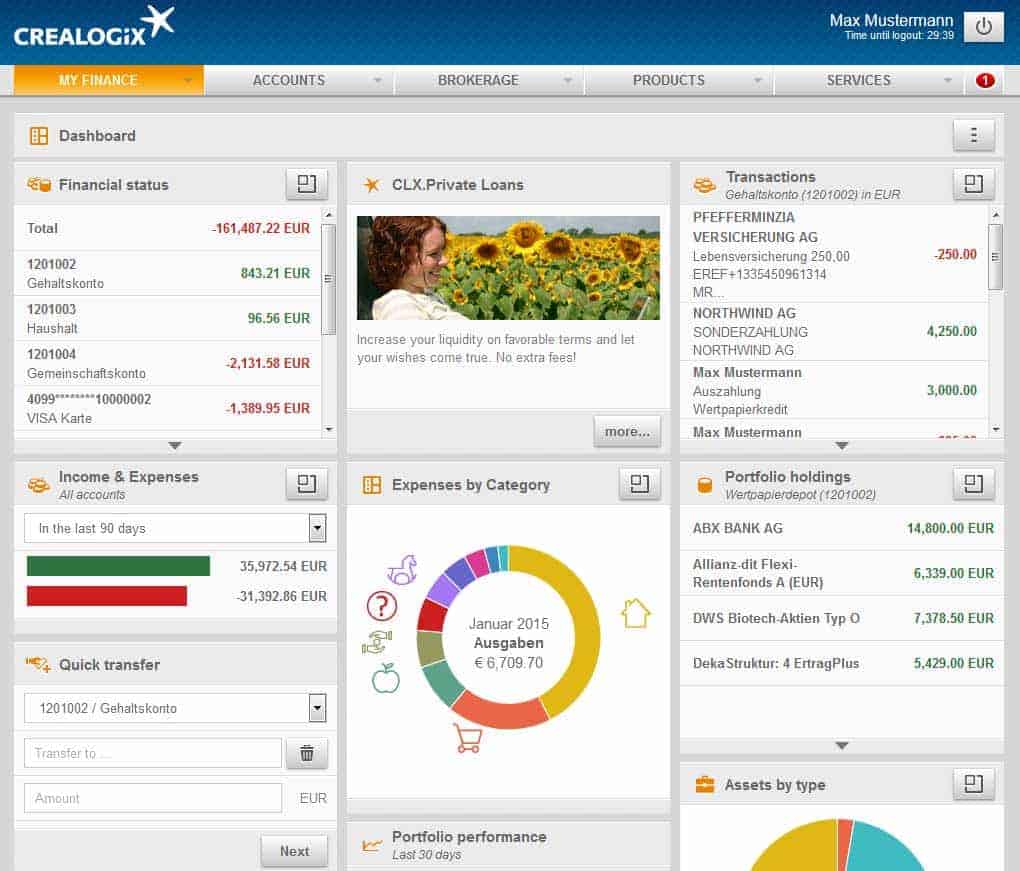Click the Transactions coins icon
This screenshot has height=871, width=1020.
704,185
